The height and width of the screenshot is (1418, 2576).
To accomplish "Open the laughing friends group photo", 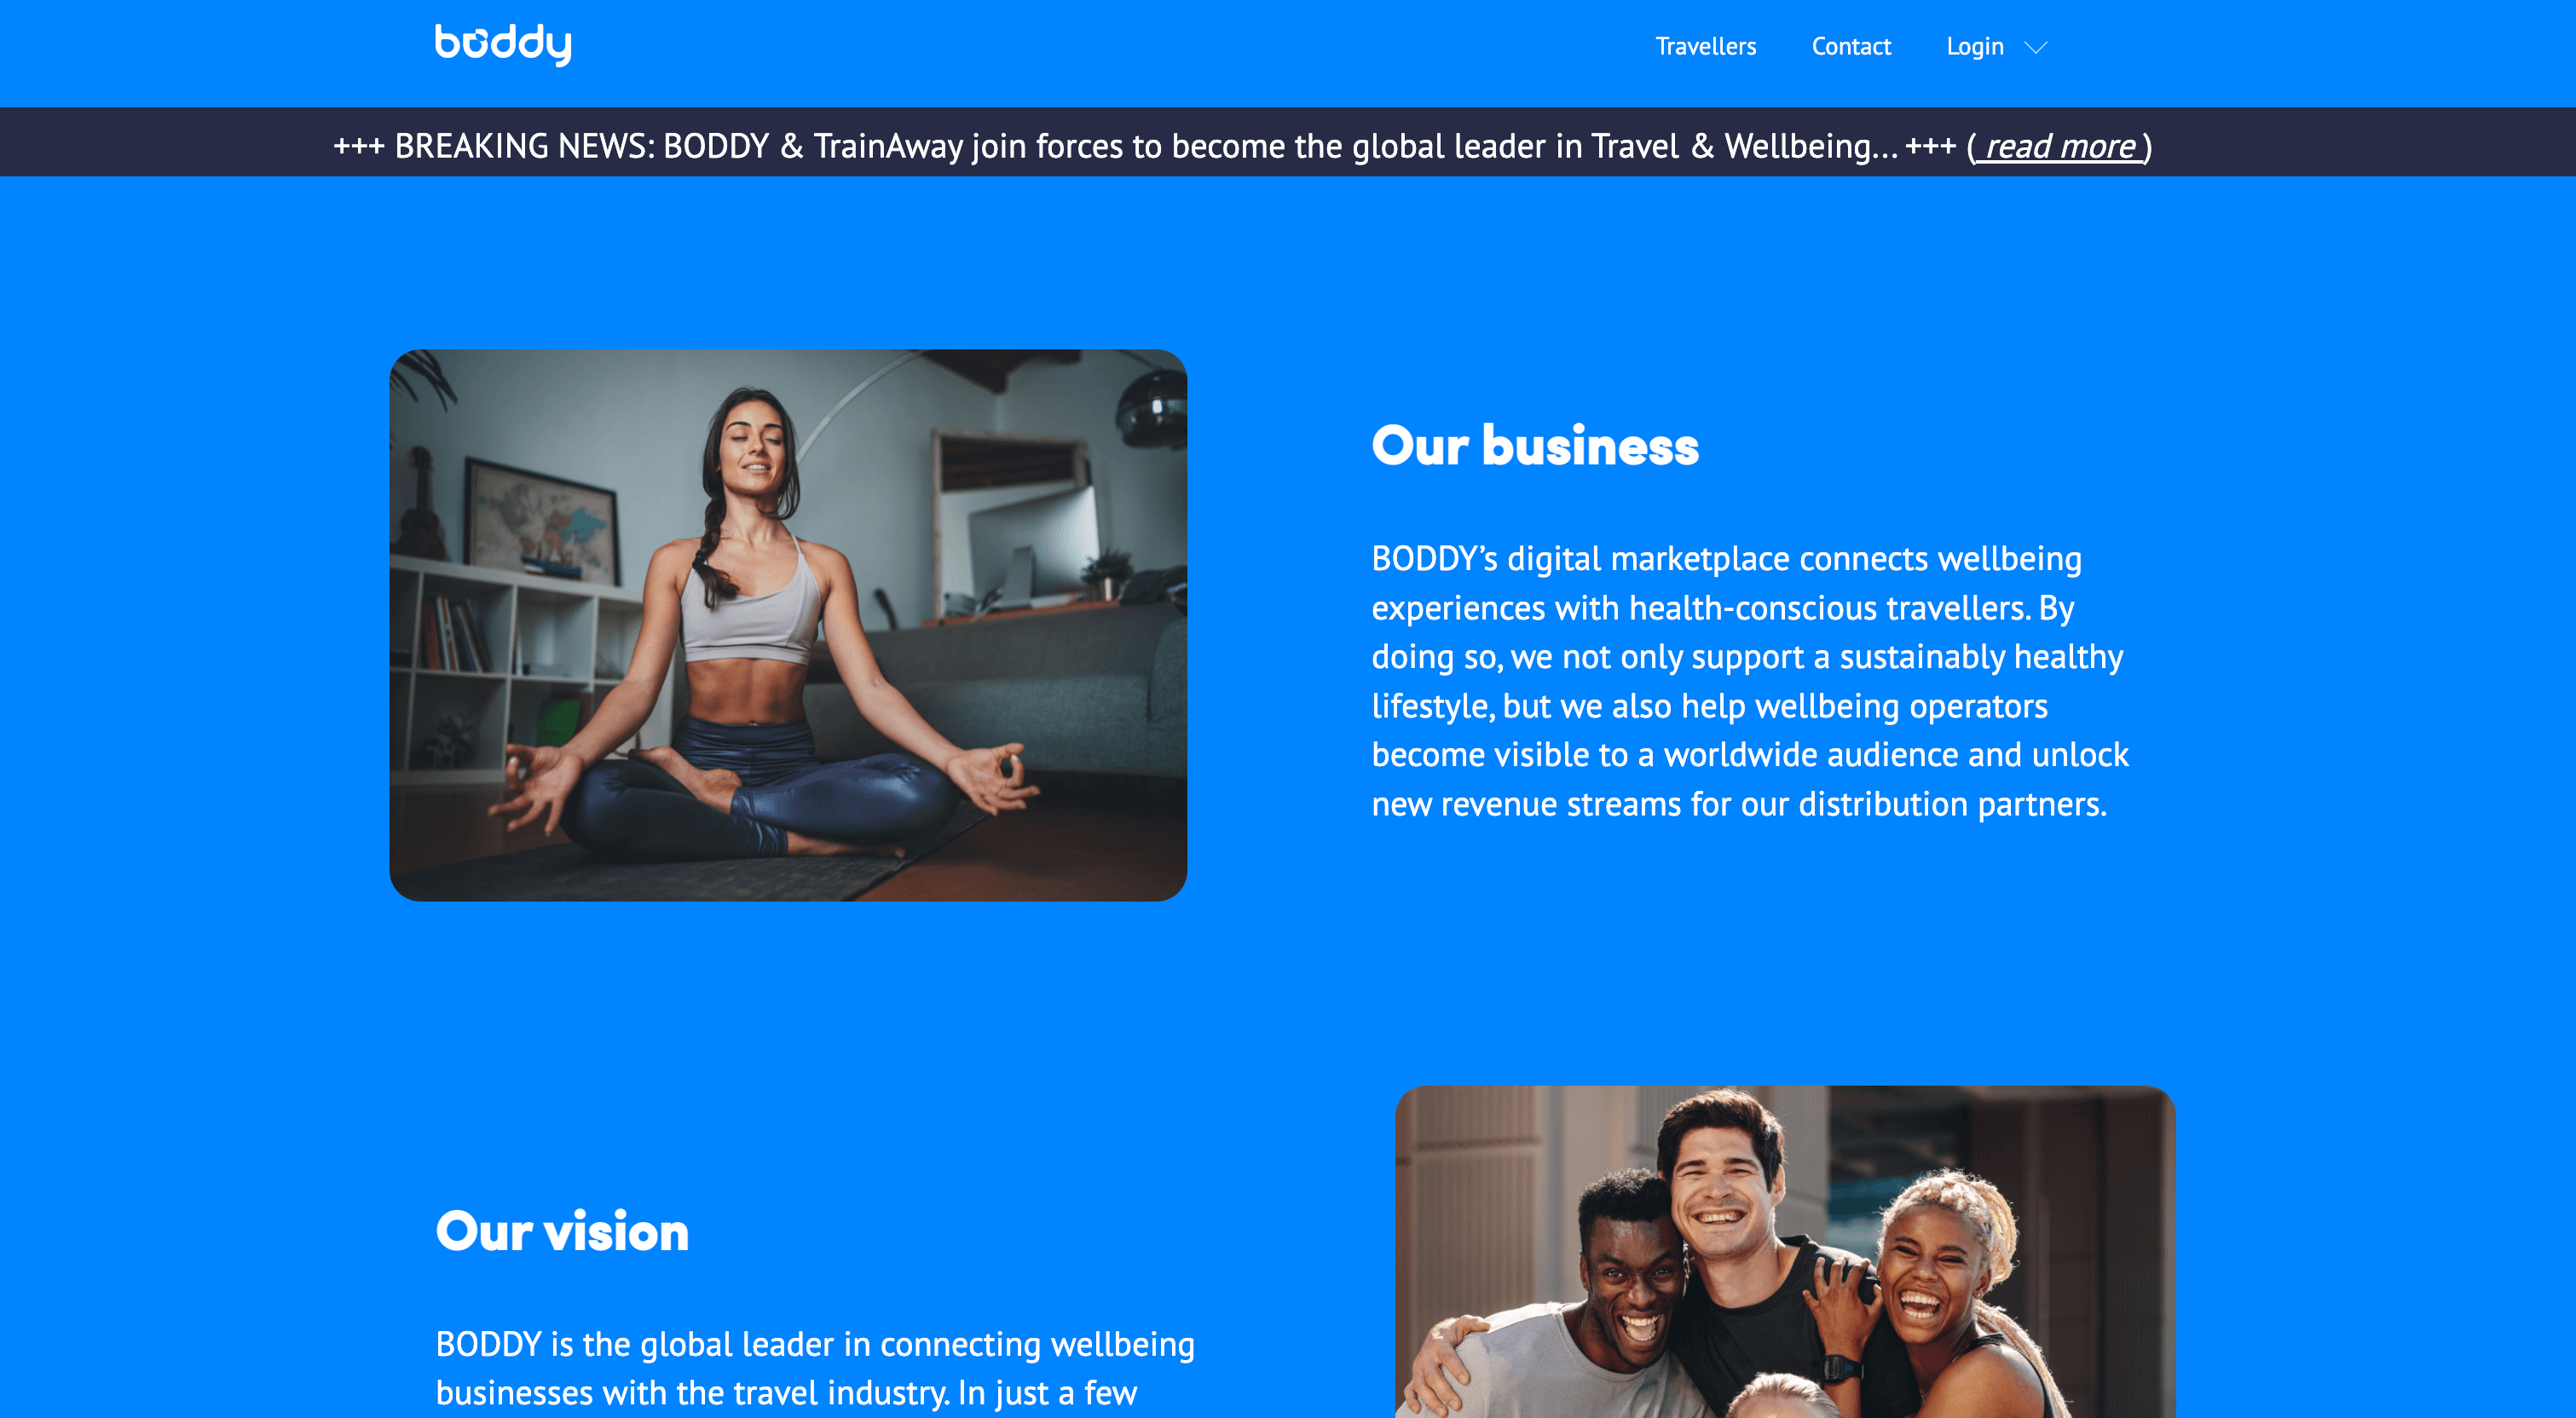I will [x=1785, y=1252].
